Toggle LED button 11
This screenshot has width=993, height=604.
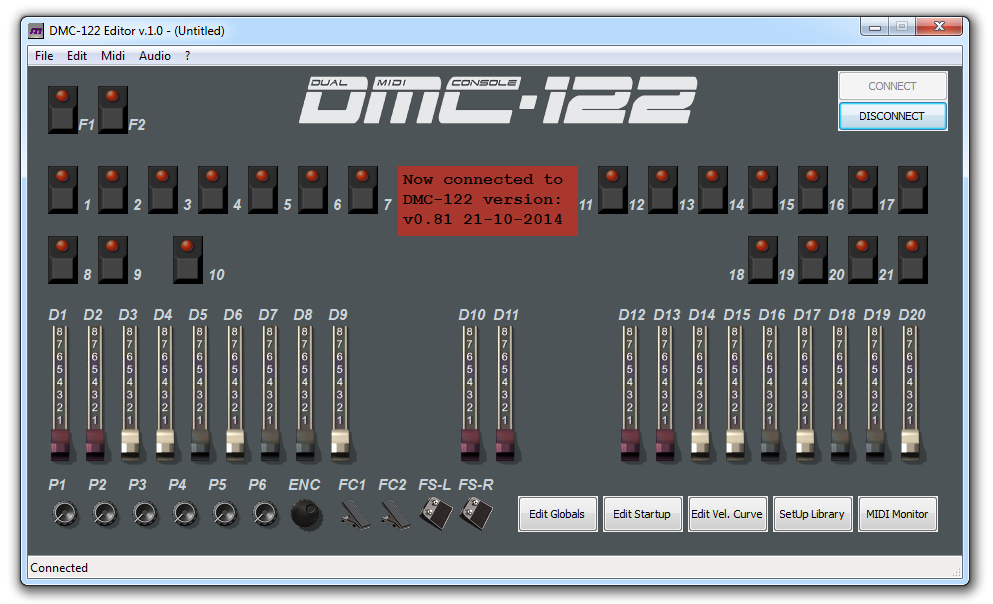[x=612, y=189]
